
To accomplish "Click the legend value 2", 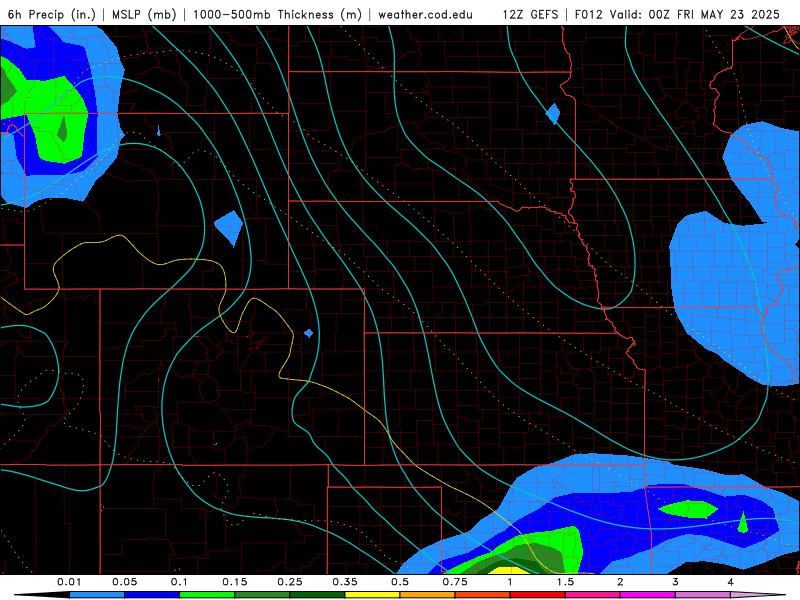I will [x=620, y=582].
